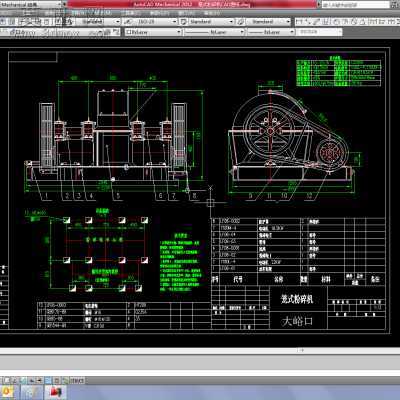The image size is (400, 400).
Task: Open the ByLayer linetype dropdown
Action: (215, 32)
